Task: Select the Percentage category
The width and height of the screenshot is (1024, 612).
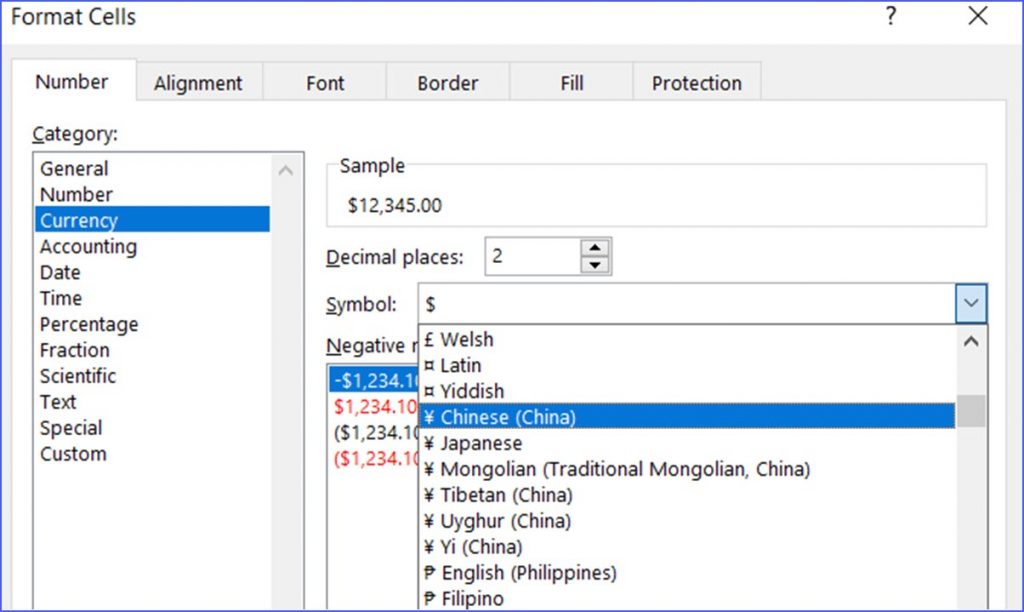Action: click(88, 324)
